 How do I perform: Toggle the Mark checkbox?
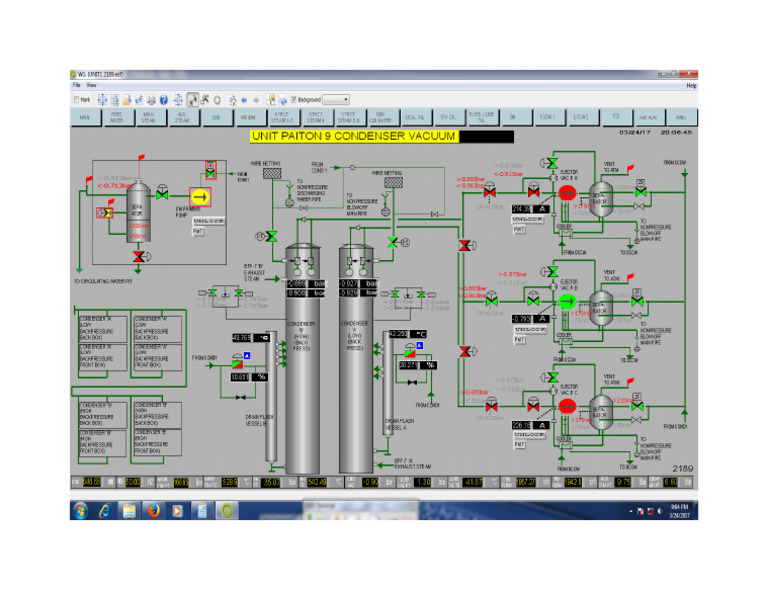pos(76,100)
